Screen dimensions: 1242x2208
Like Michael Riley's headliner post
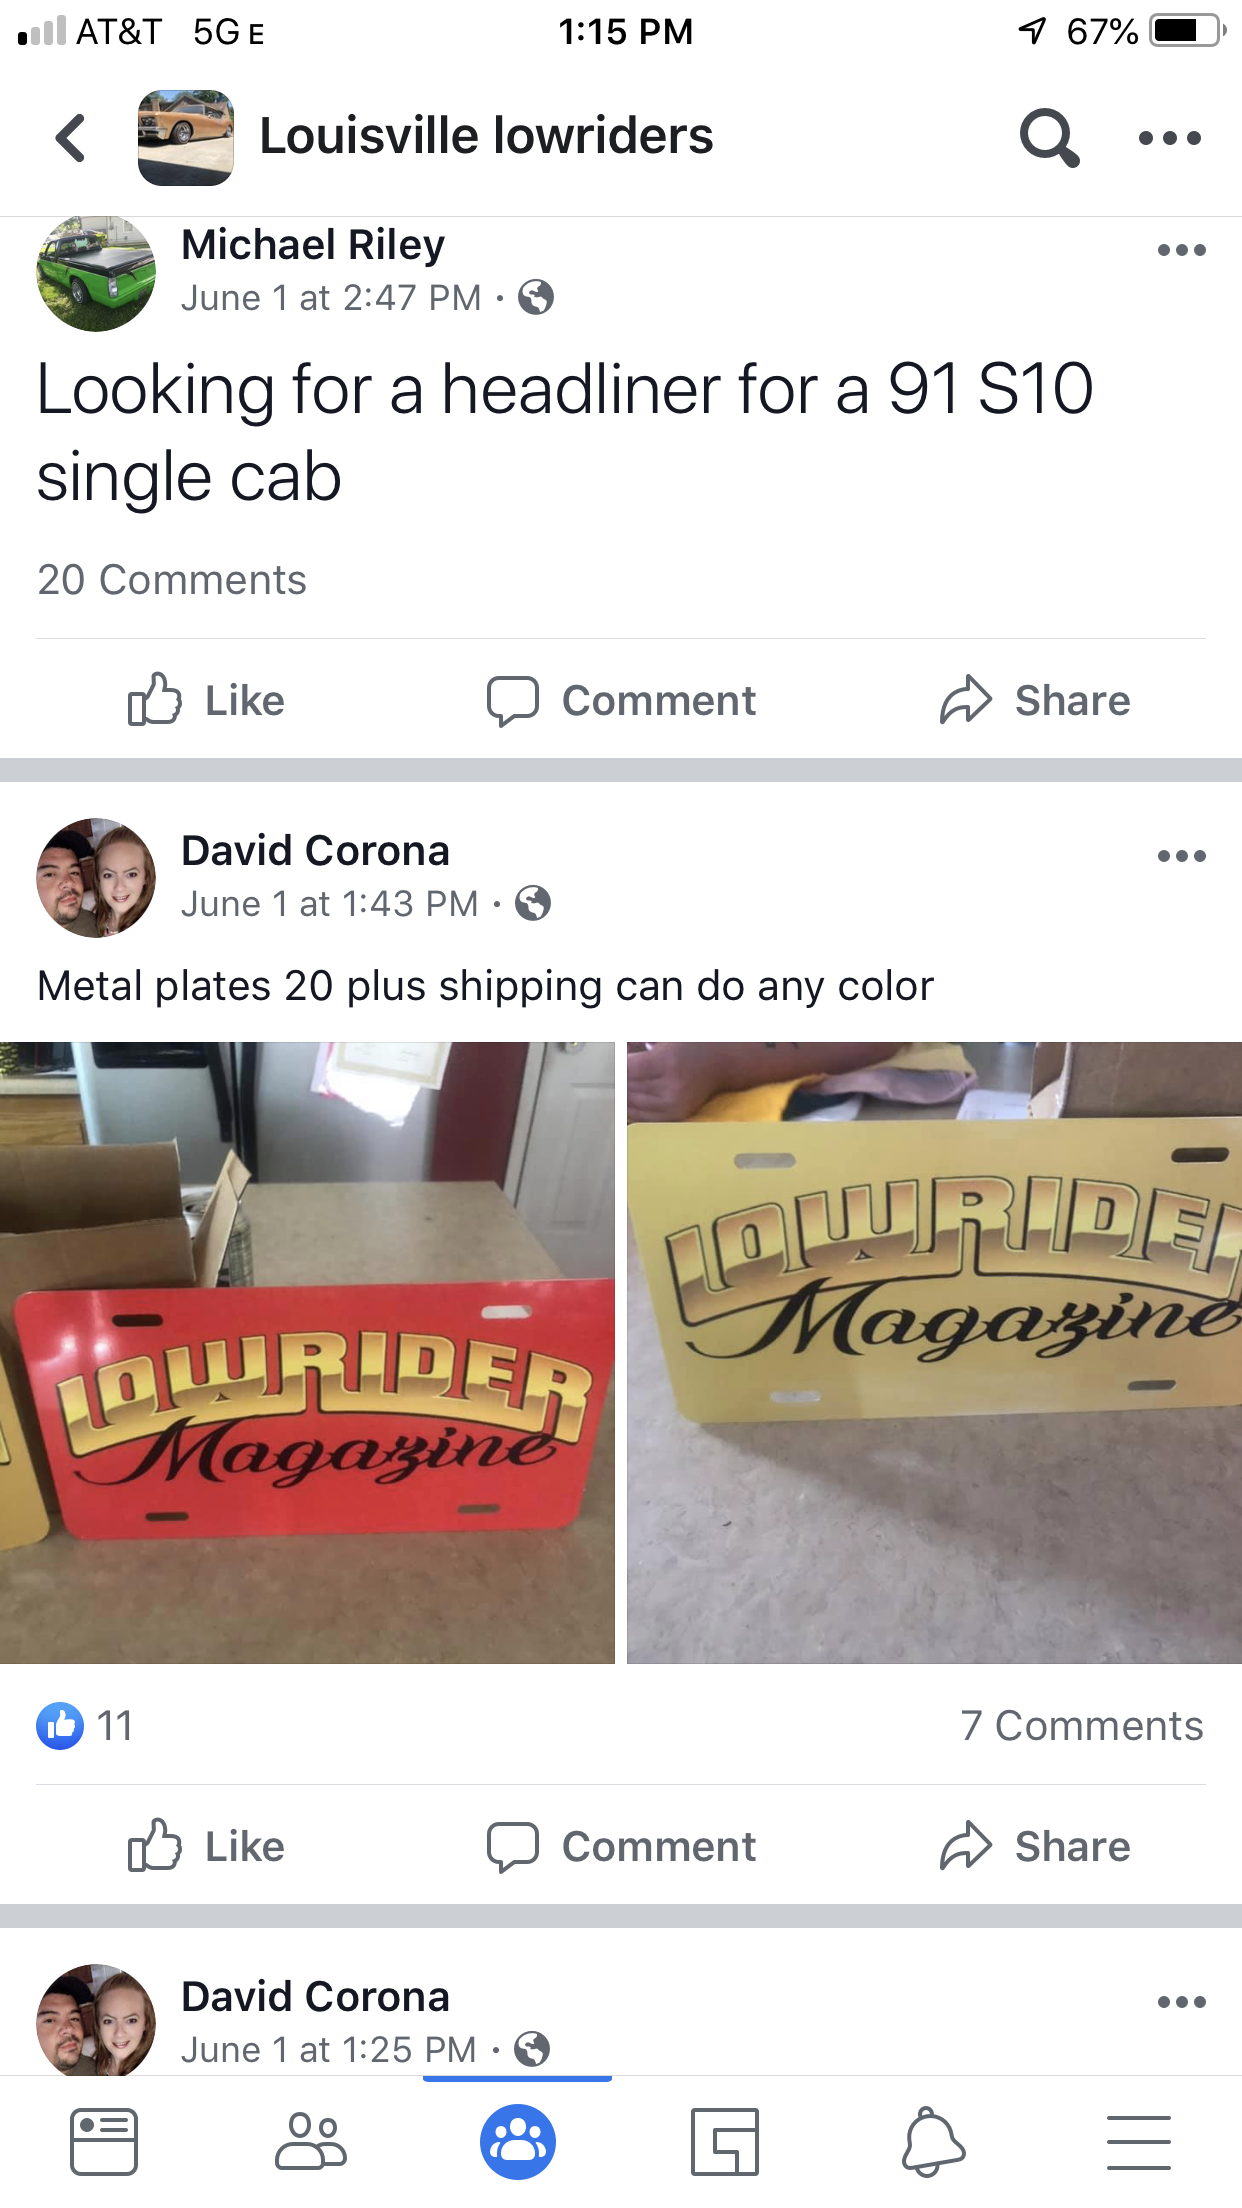click(x=206, y=700)
